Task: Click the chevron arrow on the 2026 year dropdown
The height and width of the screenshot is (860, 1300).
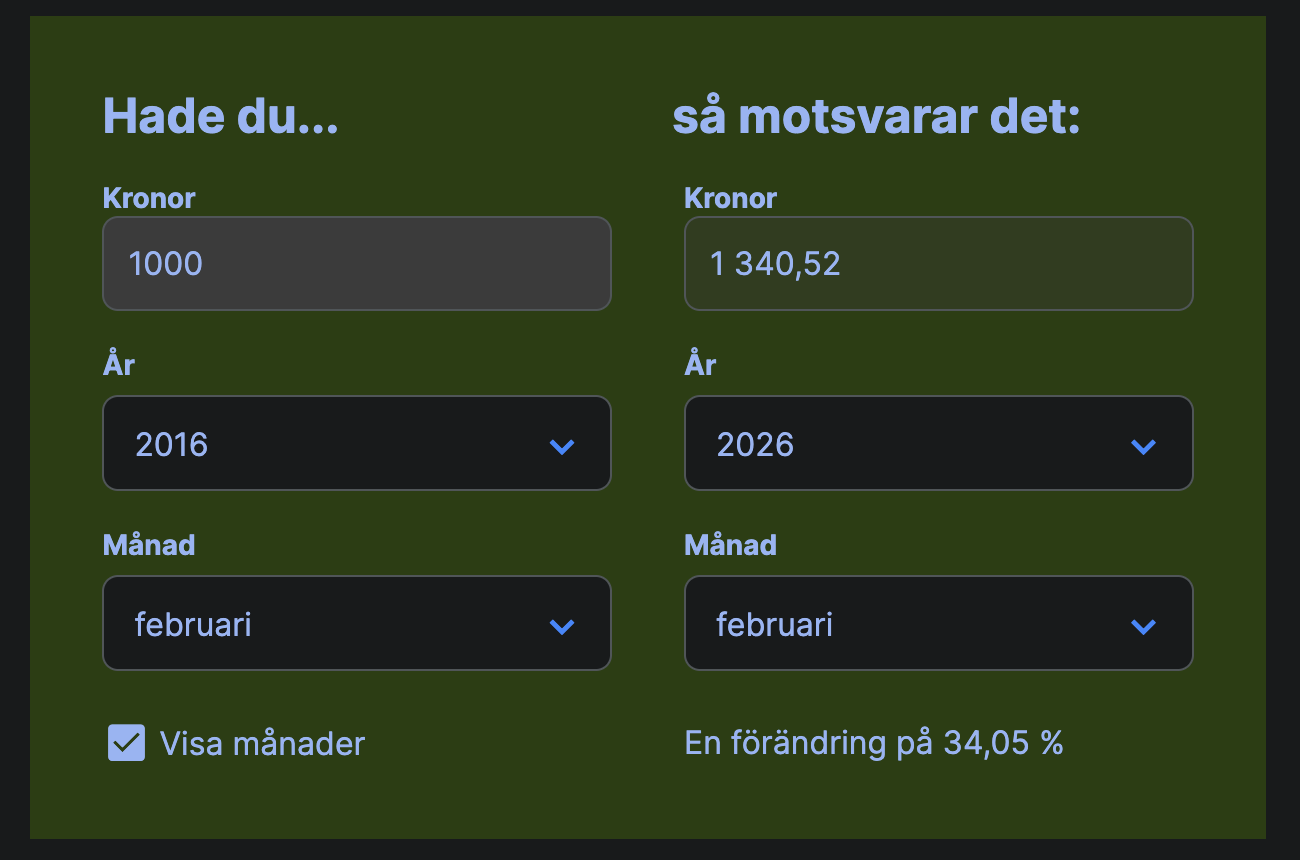Action: point(1143,446)
